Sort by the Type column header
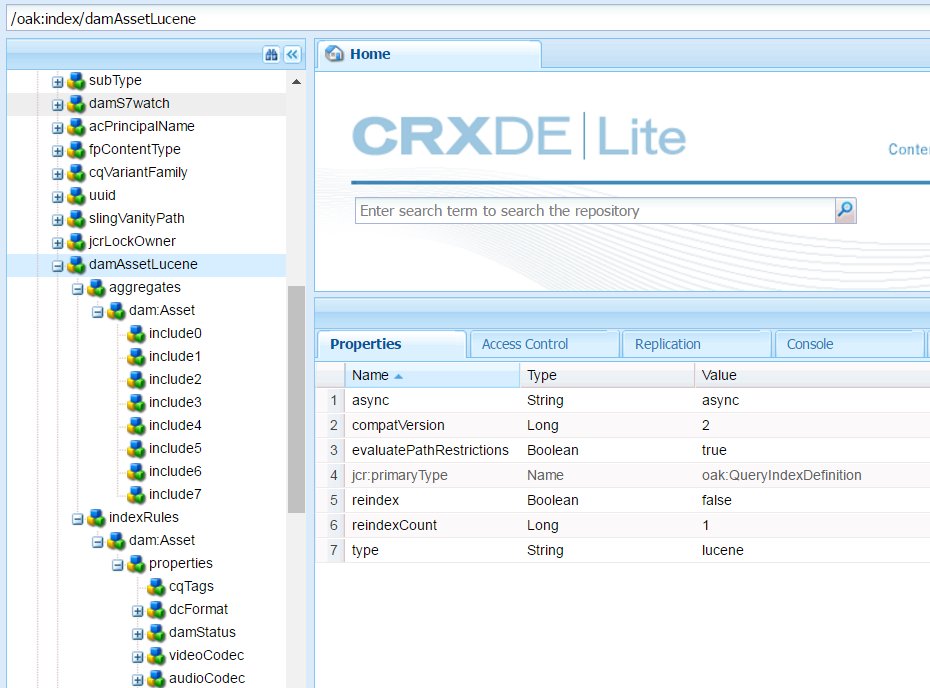 tap(607, 375)
